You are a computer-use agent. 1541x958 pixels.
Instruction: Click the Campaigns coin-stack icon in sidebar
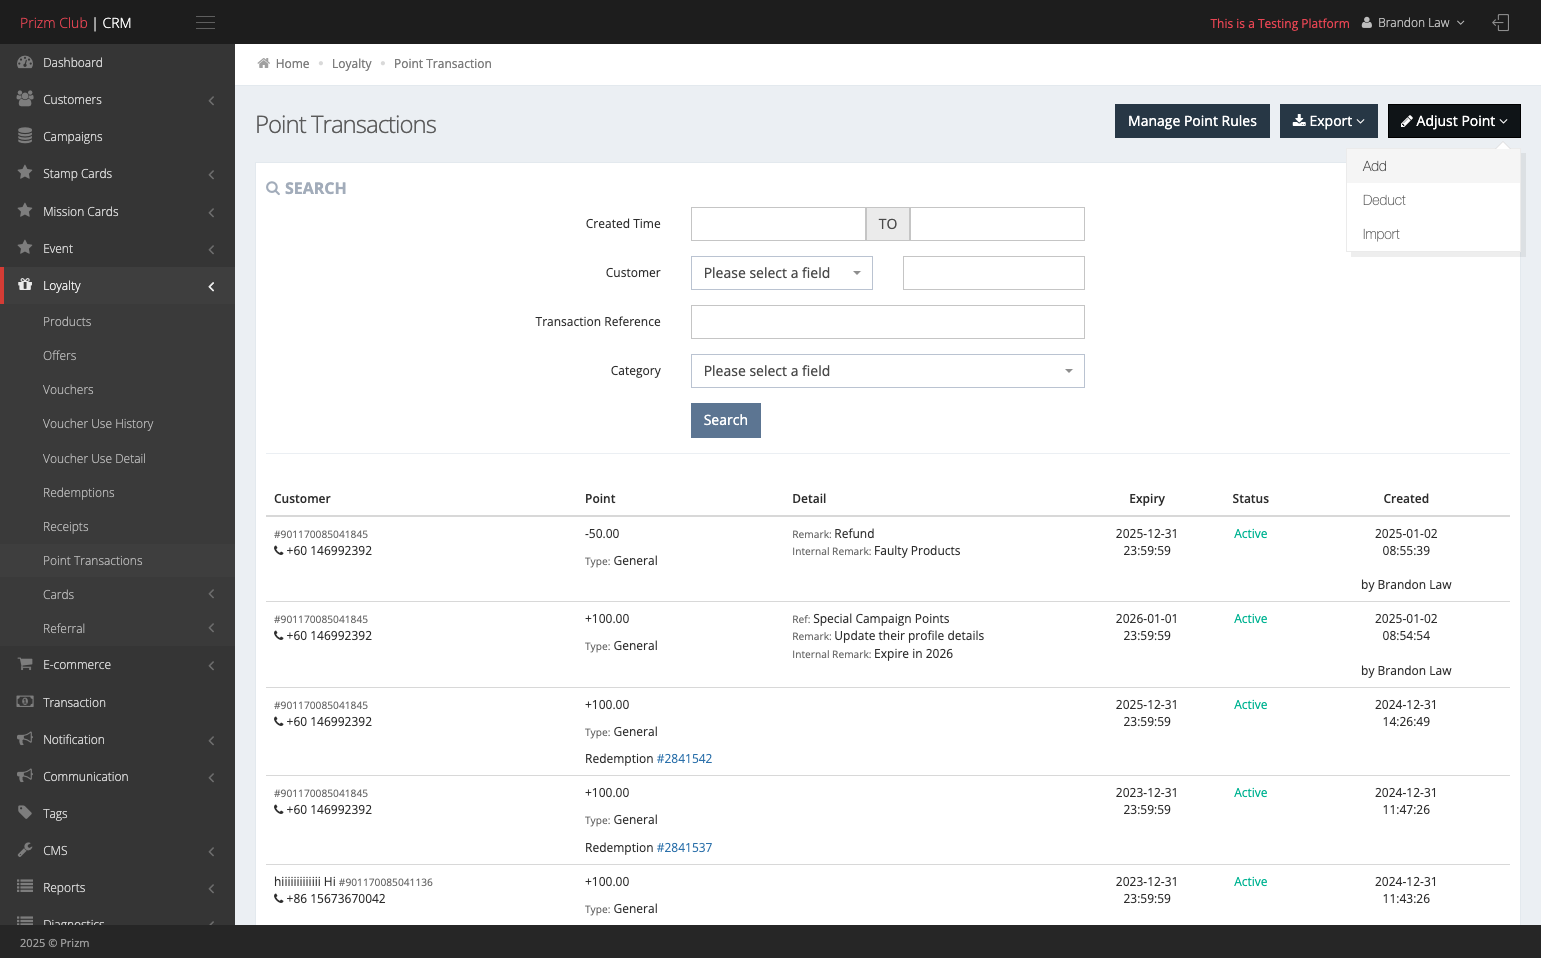tap(25, 136)
